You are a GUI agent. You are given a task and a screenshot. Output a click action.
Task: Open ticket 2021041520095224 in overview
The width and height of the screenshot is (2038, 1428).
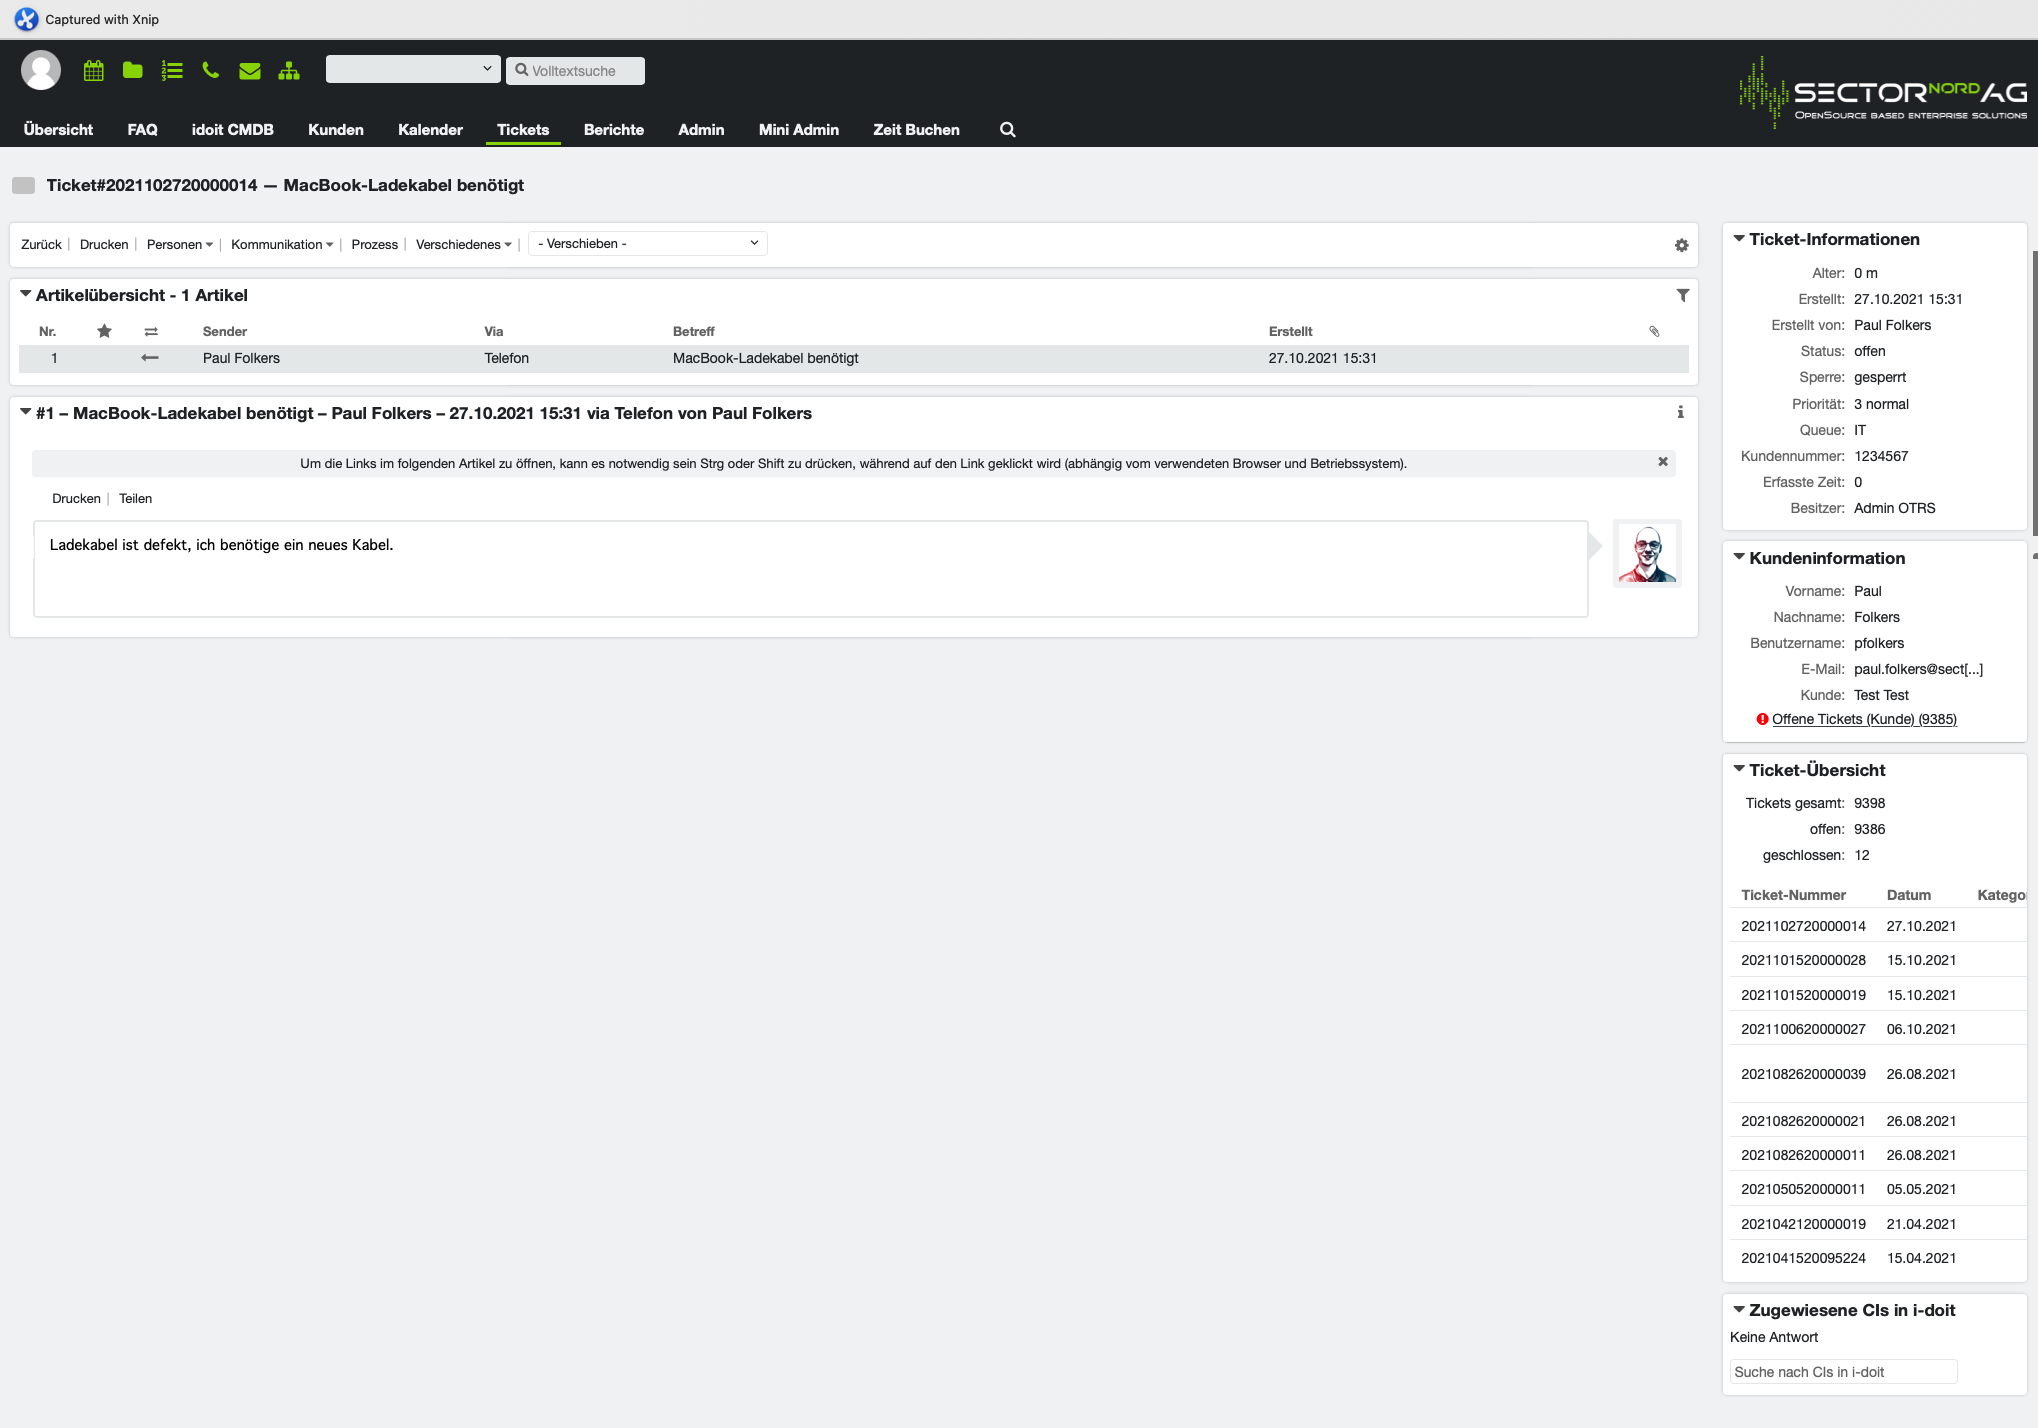[x=1803, y=1258]
